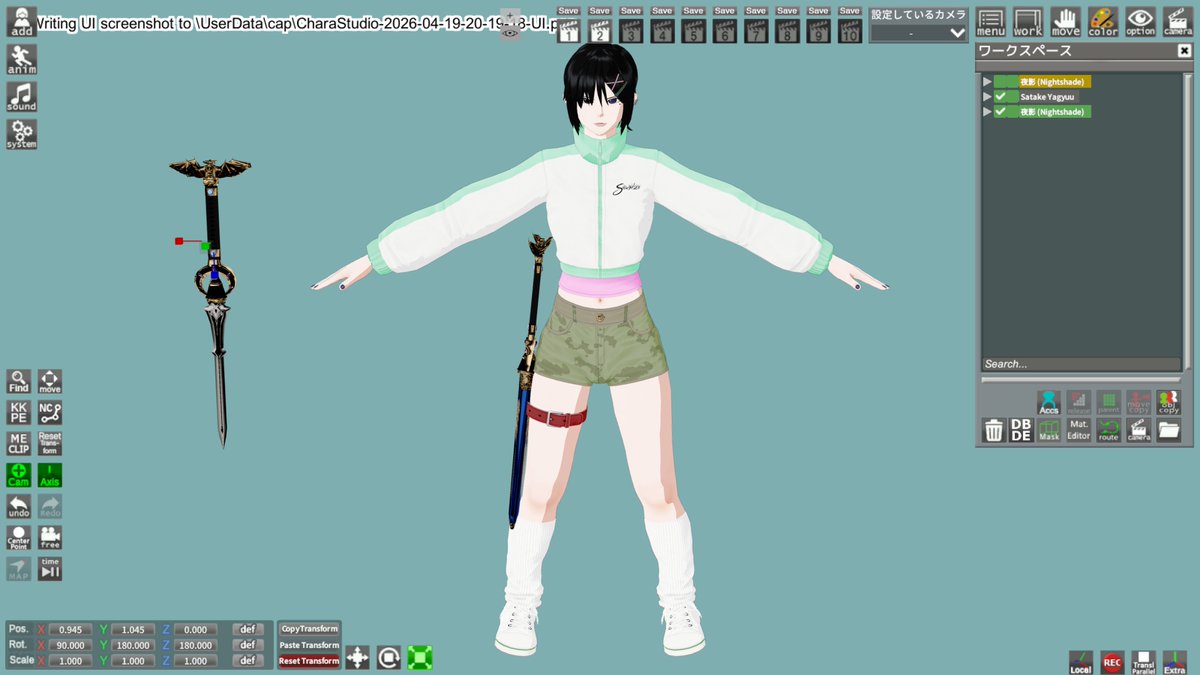Open the add object menu icon
1200x675 pixels.
[21, 21]
